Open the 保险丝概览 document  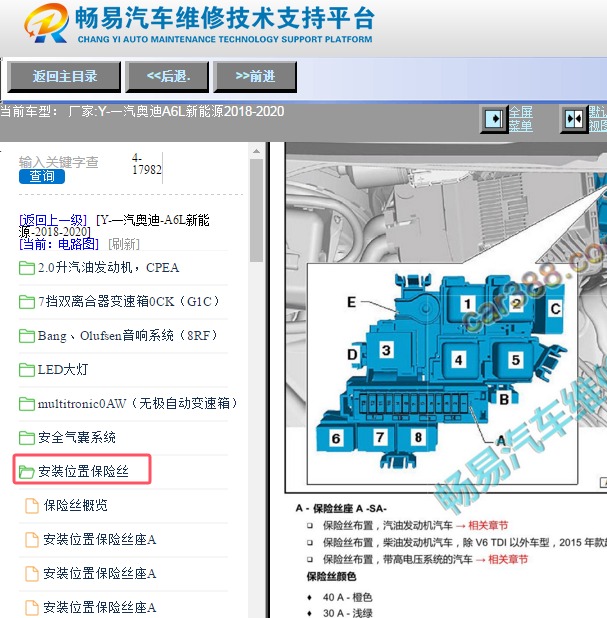[76, 505]
